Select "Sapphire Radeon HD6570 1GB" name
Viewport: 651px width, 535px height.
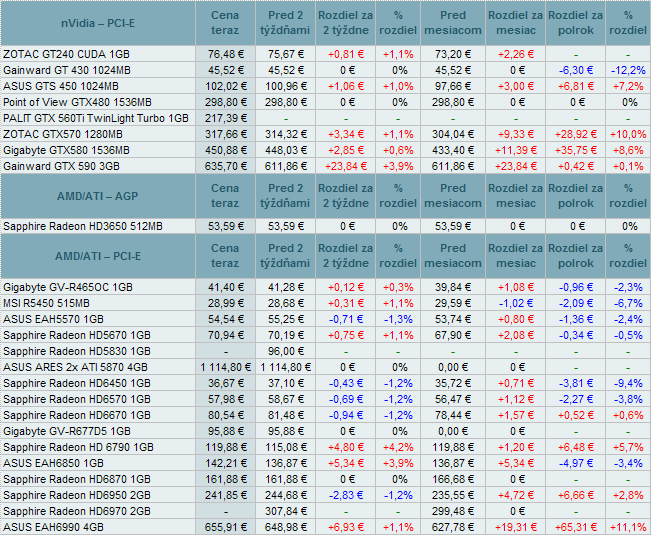(x=77, y=399)
